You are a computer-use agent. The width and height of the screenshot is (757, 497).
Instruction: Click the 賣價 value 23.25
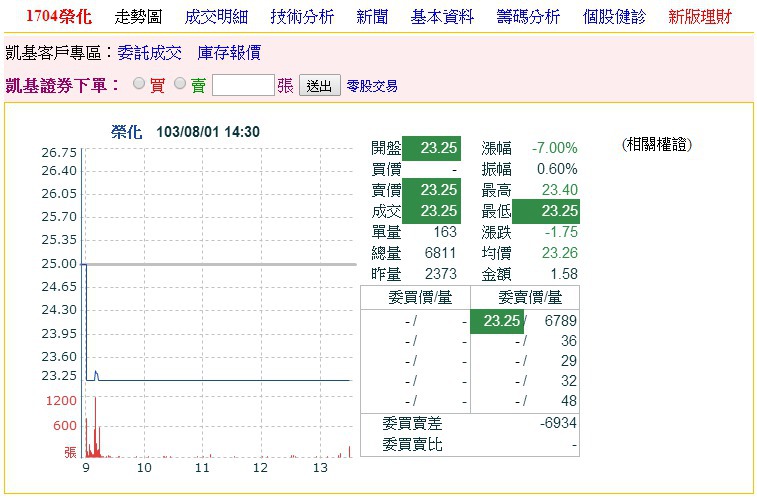(x=432, y=190)
